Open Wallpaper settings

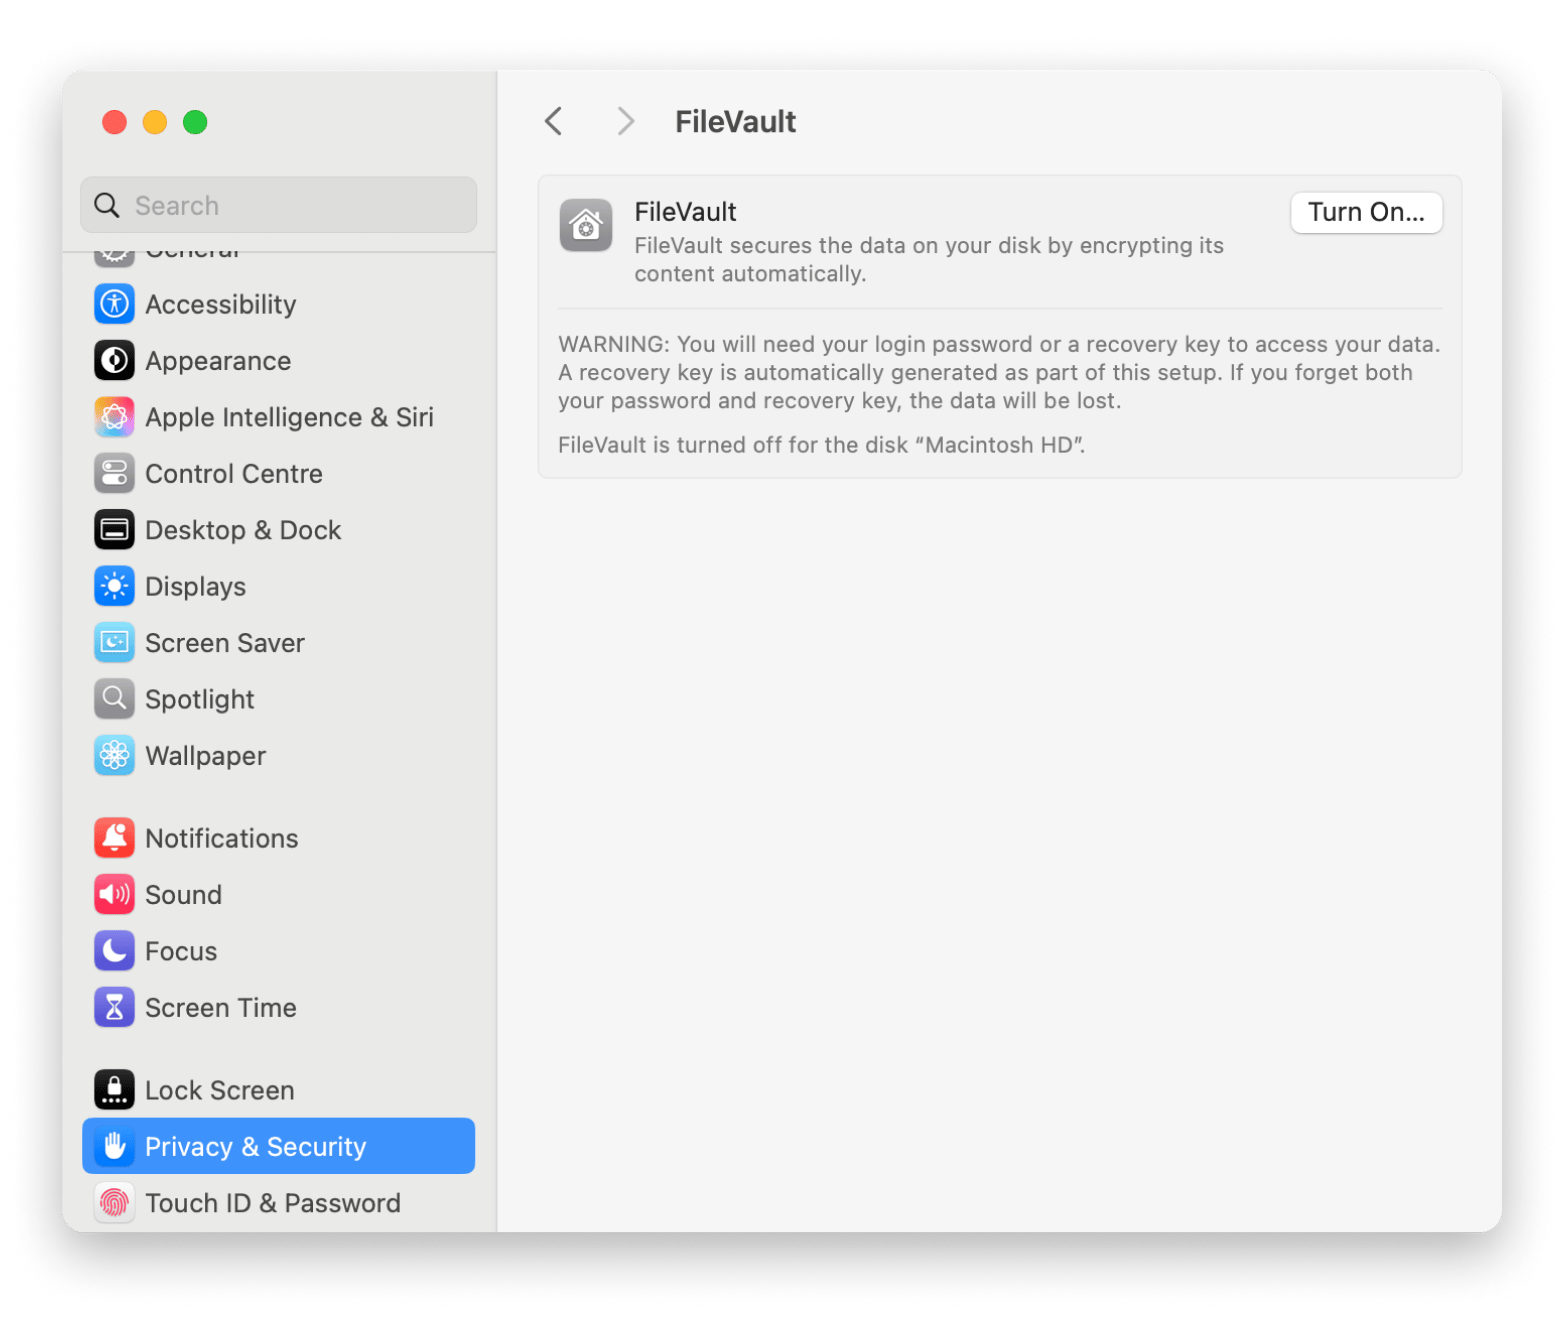[278, 756]
